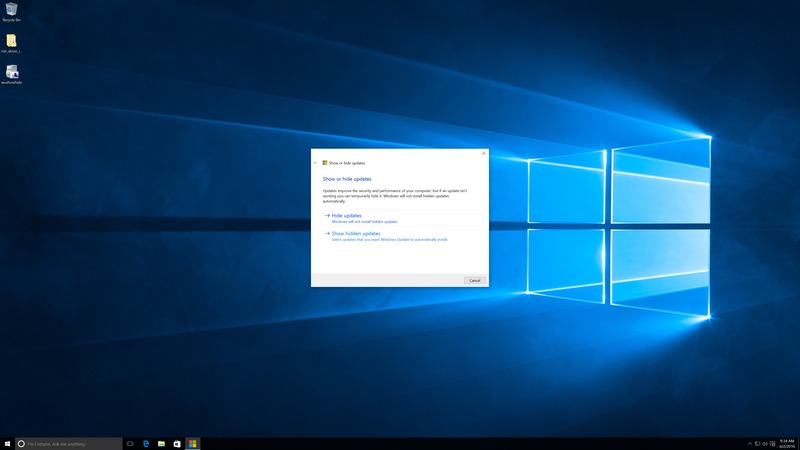Screen dimensions: 800x450
Task: Choose Show hidden updates option
Action: 356,233
